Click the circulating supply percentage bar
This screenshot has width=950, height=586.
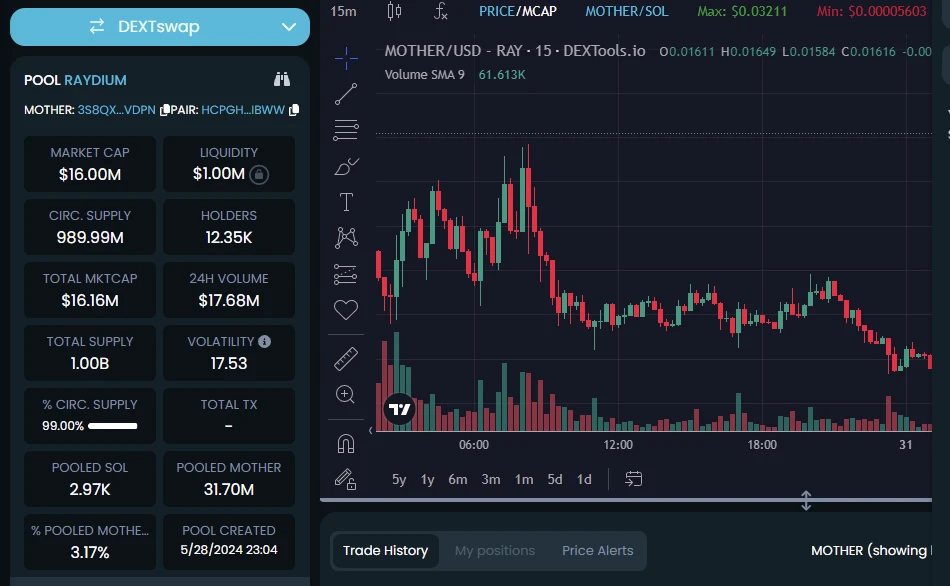pyautogui.click(x=113, y=426)
